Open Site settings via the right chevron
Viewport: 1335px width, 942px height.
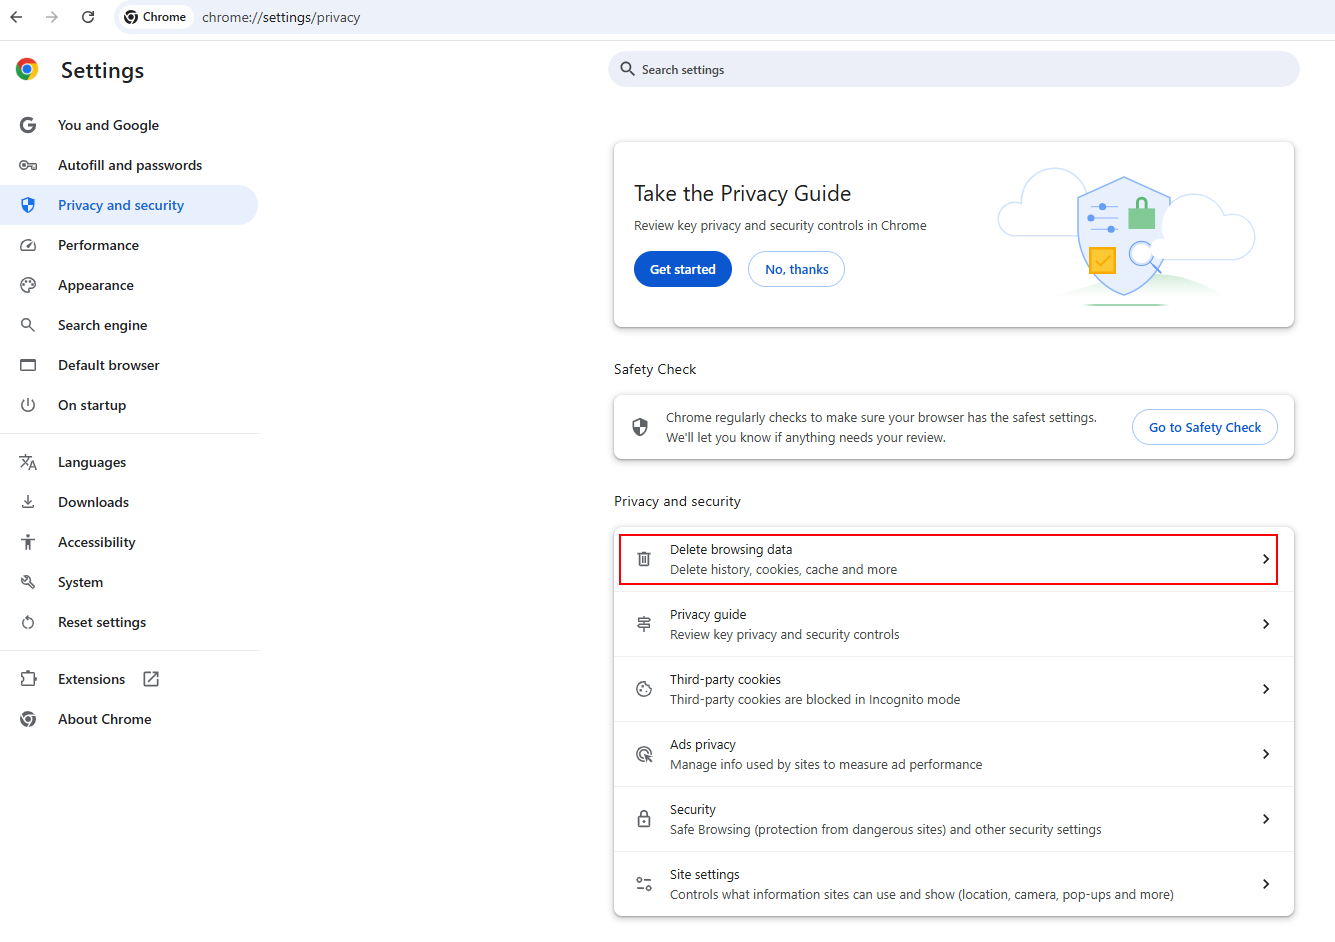(x=1266, y=884)
